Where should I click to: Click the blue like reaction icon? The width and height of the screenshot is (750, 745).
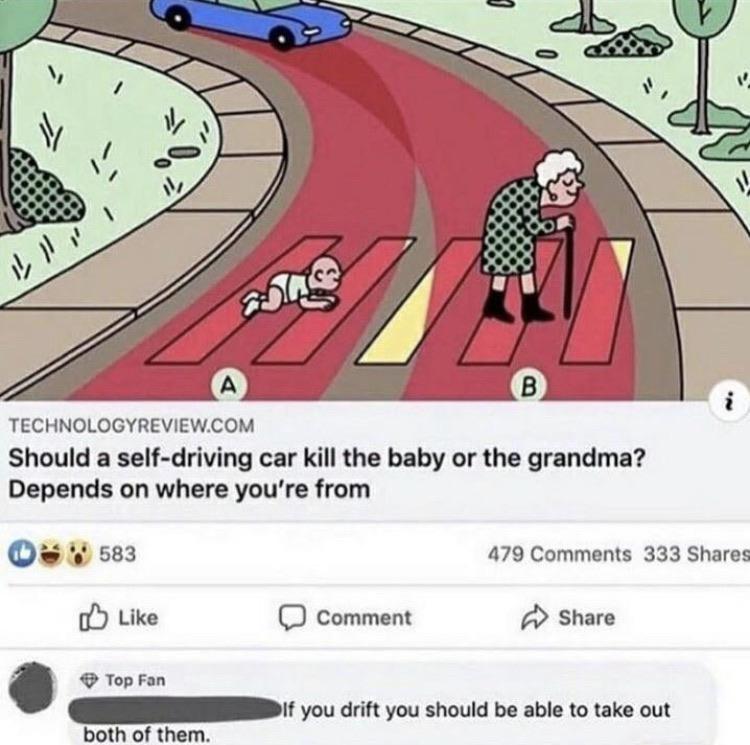click(x=23, y=554)
